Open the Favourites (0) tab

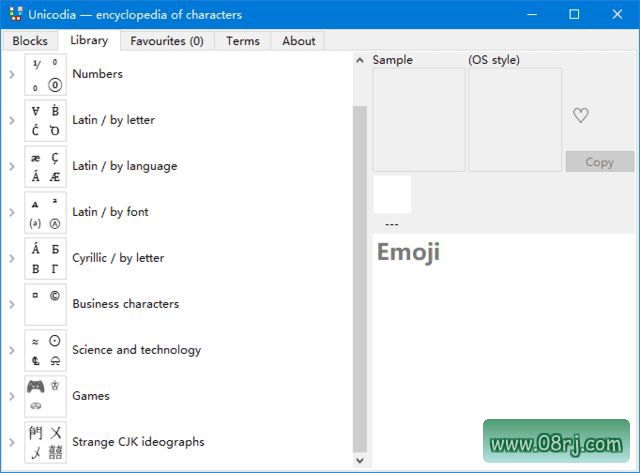click(167, 41)
